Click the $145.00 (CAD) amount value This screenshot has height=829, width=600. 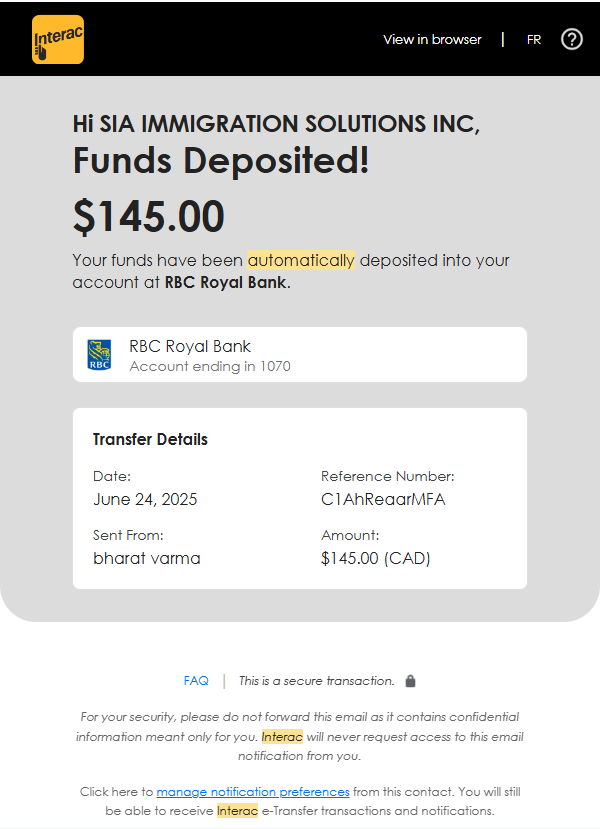point(376,558)
